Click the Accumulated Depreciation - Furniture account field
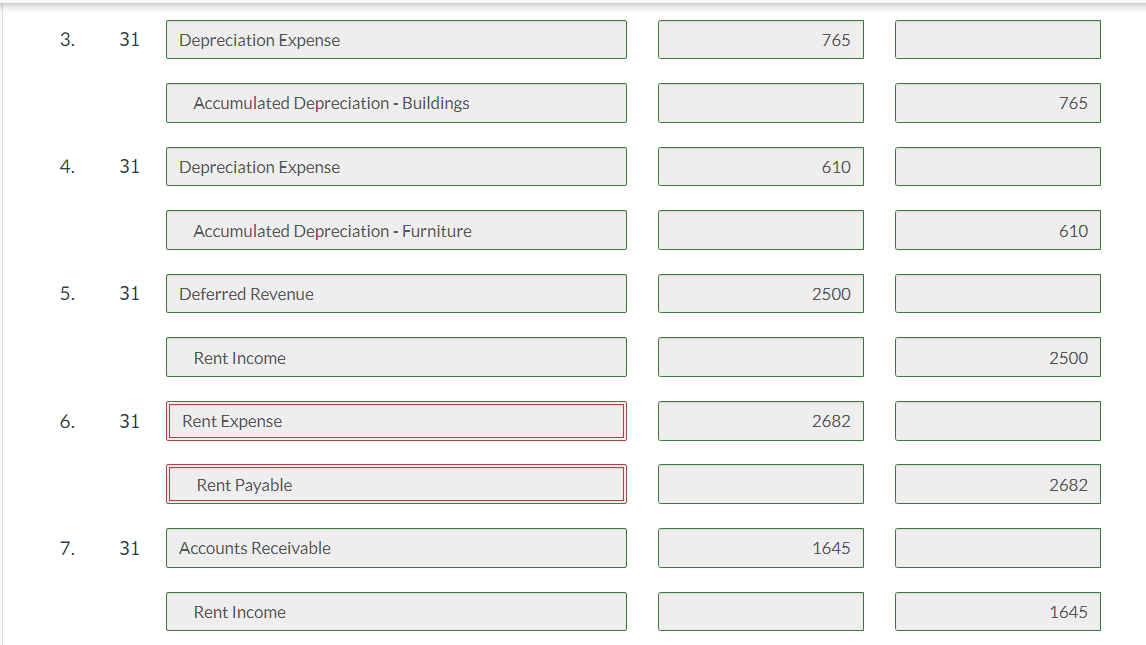Image resolution: width=1146 pixels, height=645 pixels. 396,230
